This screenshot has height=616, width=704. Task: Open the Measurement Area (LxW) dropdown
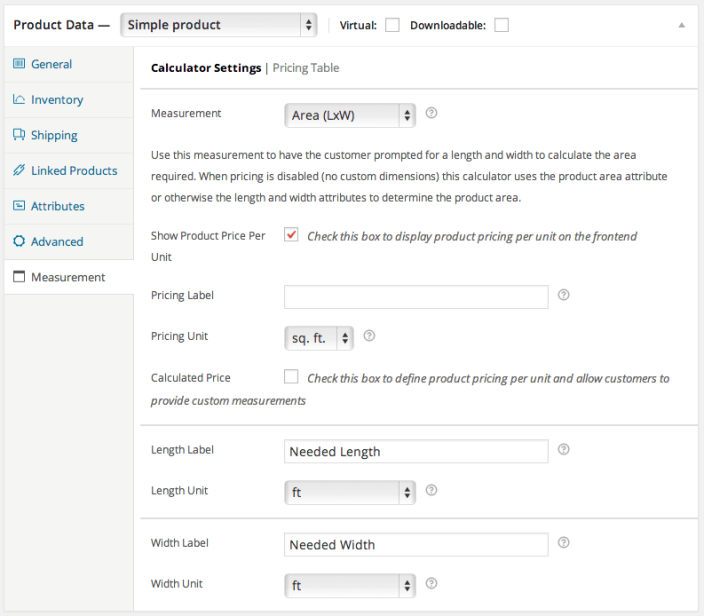[349, 115]
